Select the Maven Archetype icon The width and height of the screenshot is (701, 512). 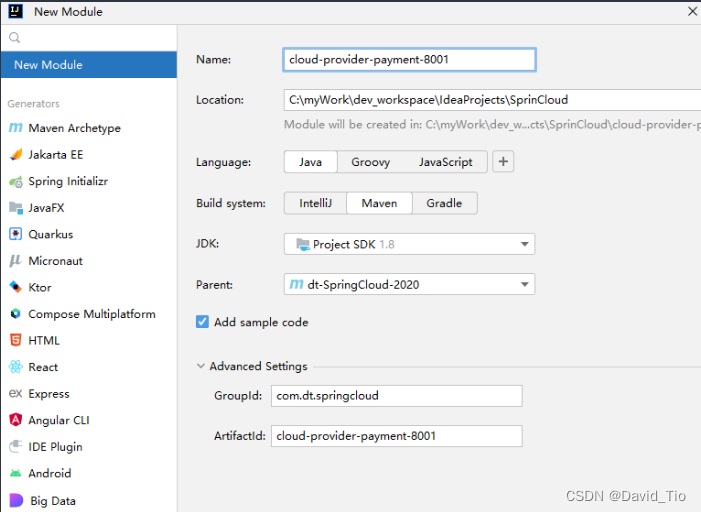pyautogui.click(x=16, y=128)
